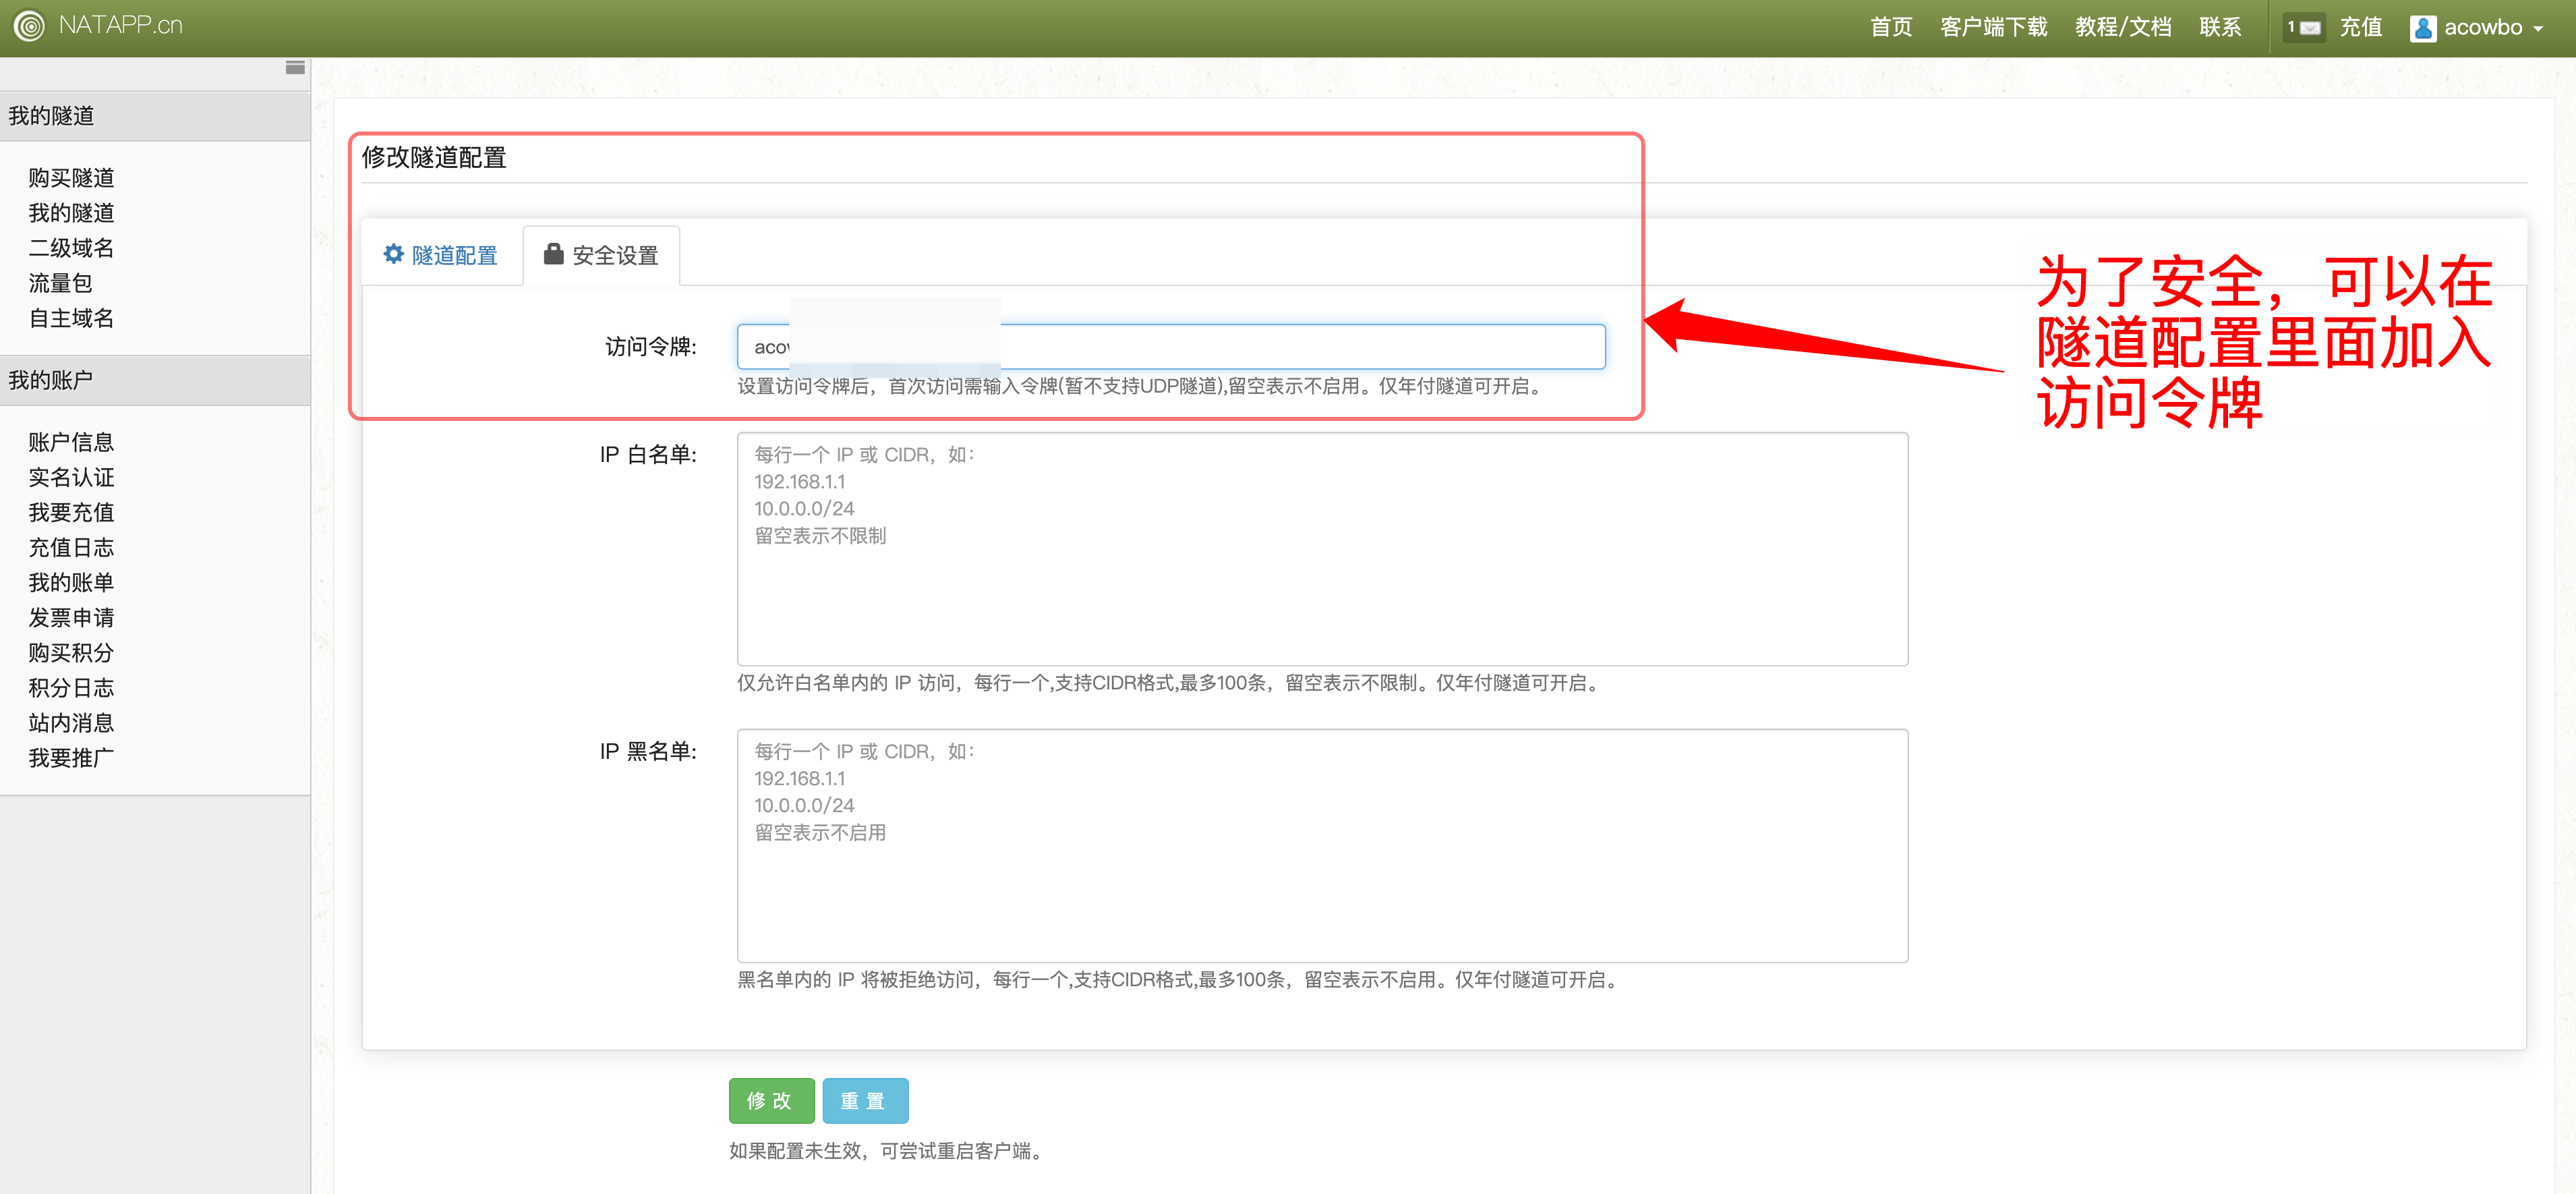
Task: Collapse sidebar using the hamburger icon
Action: coord(295,68)
